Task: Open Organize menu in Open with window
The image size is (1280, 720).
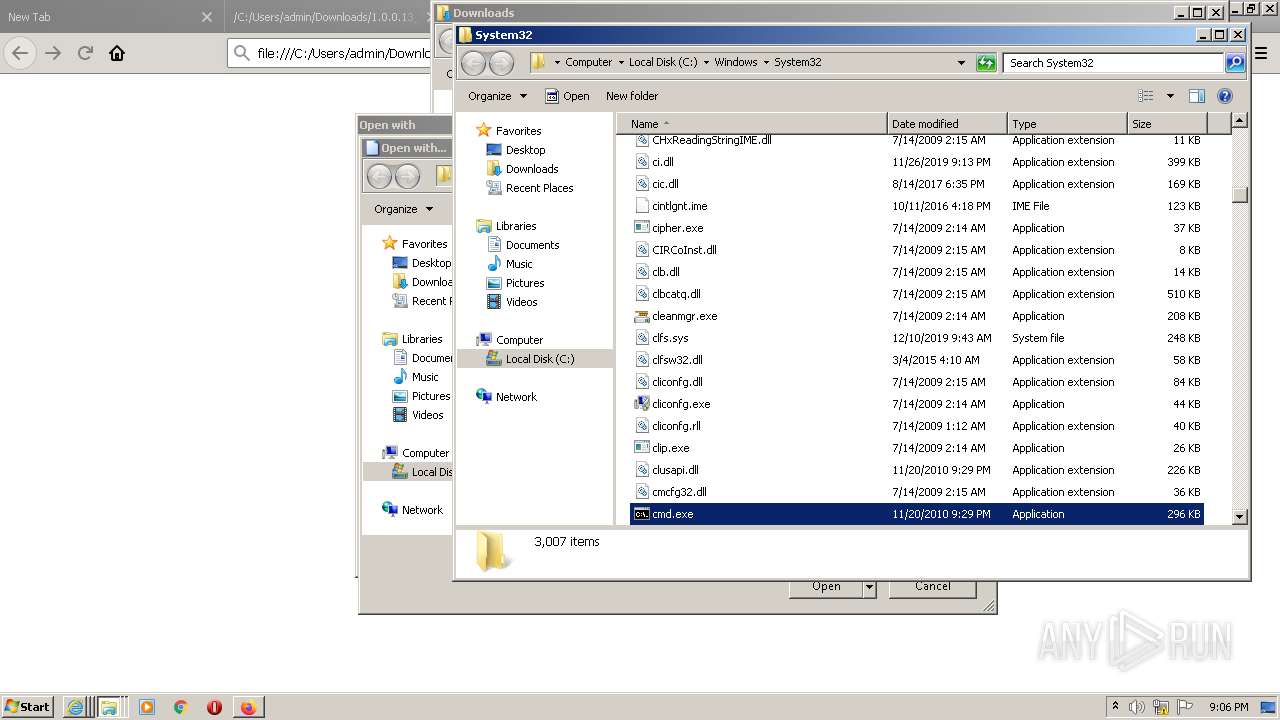Action: coord(404,209)
